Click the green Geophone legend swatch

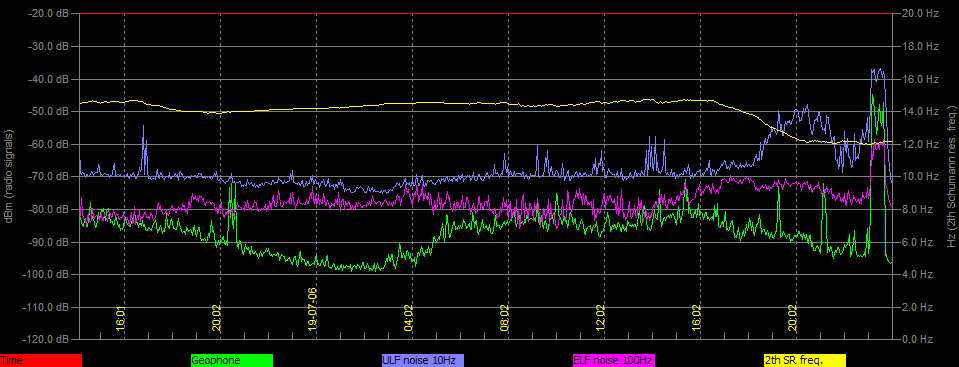click(x=232, y=361)
